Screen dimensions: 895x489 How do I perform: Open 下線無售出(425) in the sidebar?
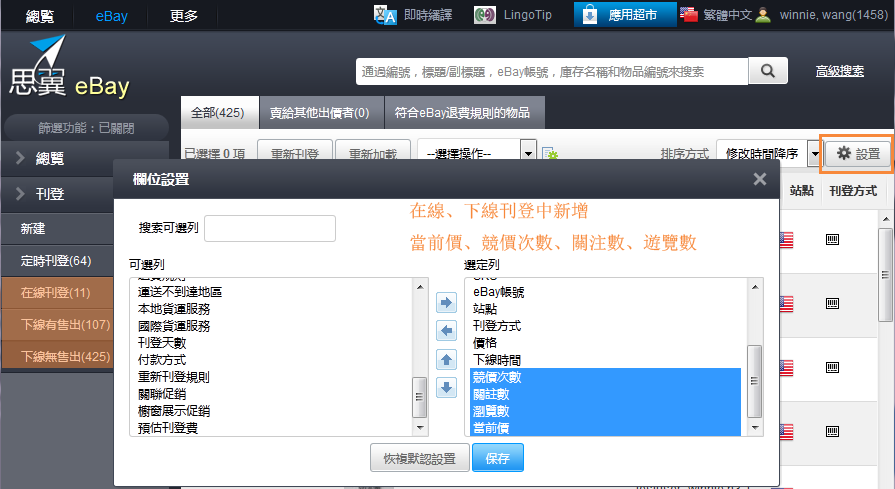click(58, 357)
